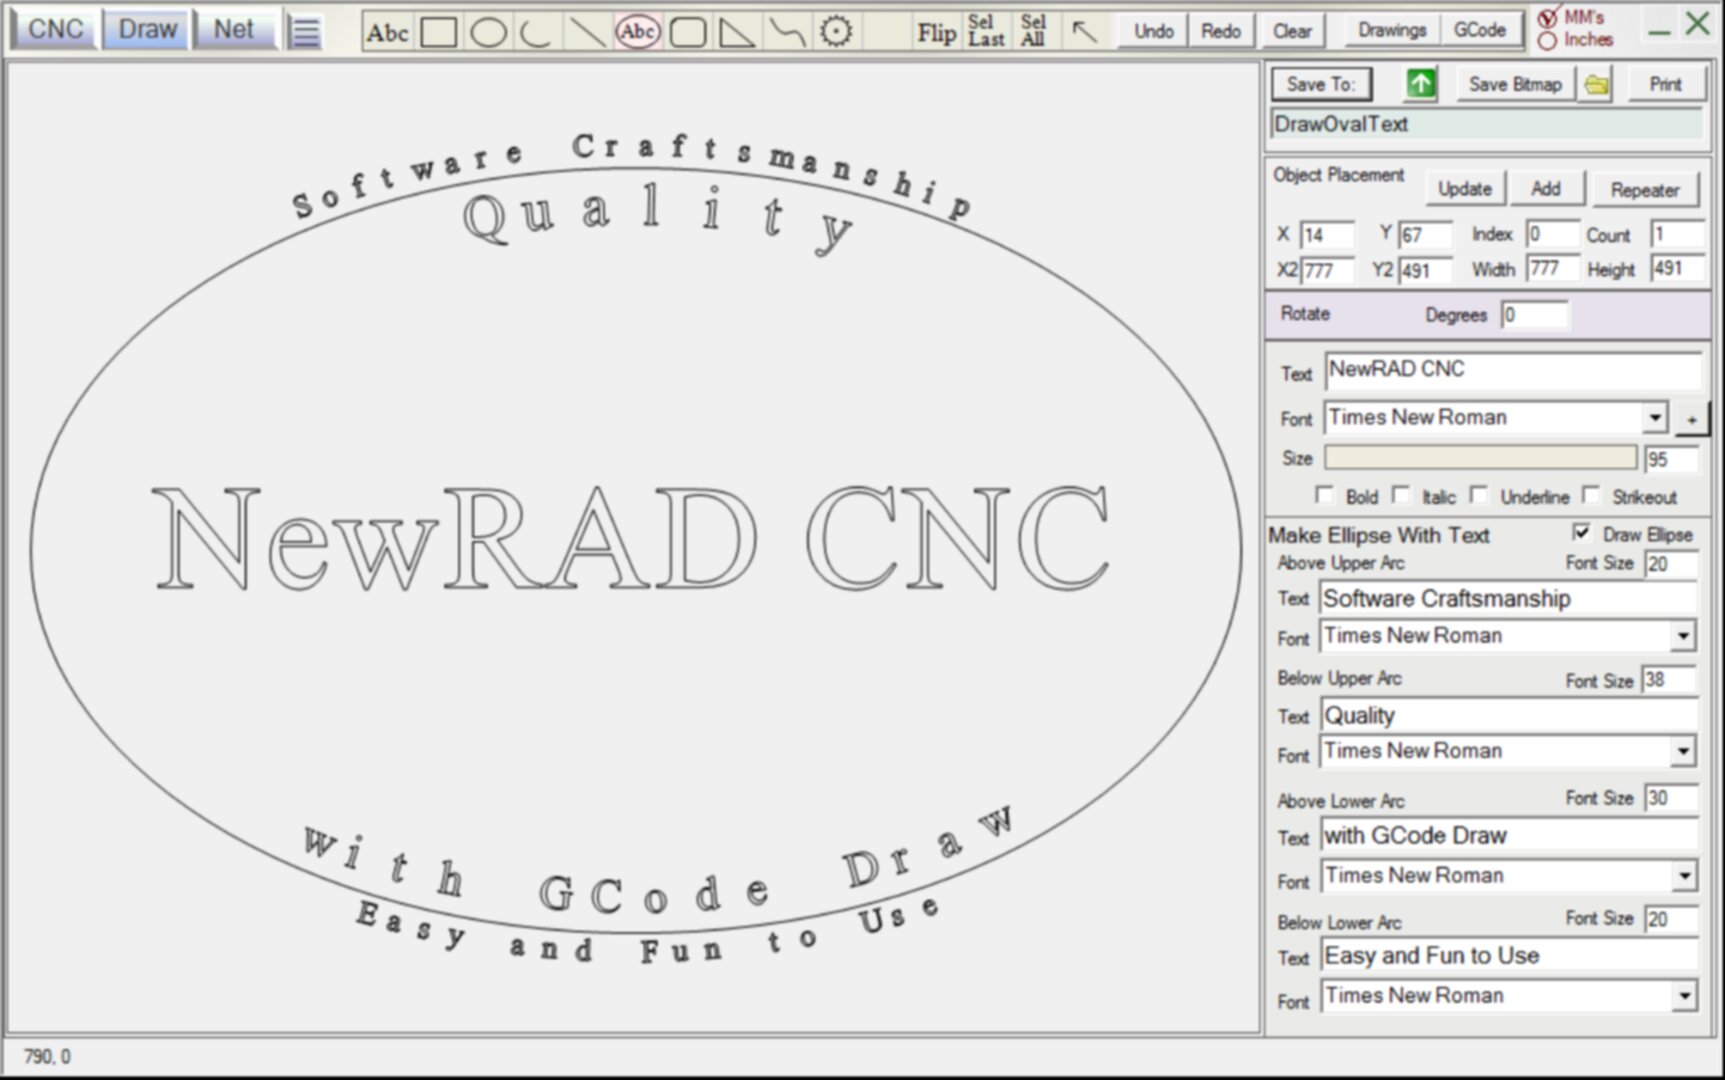
Task: Select the straight line tool
Action: coord(586,33)
